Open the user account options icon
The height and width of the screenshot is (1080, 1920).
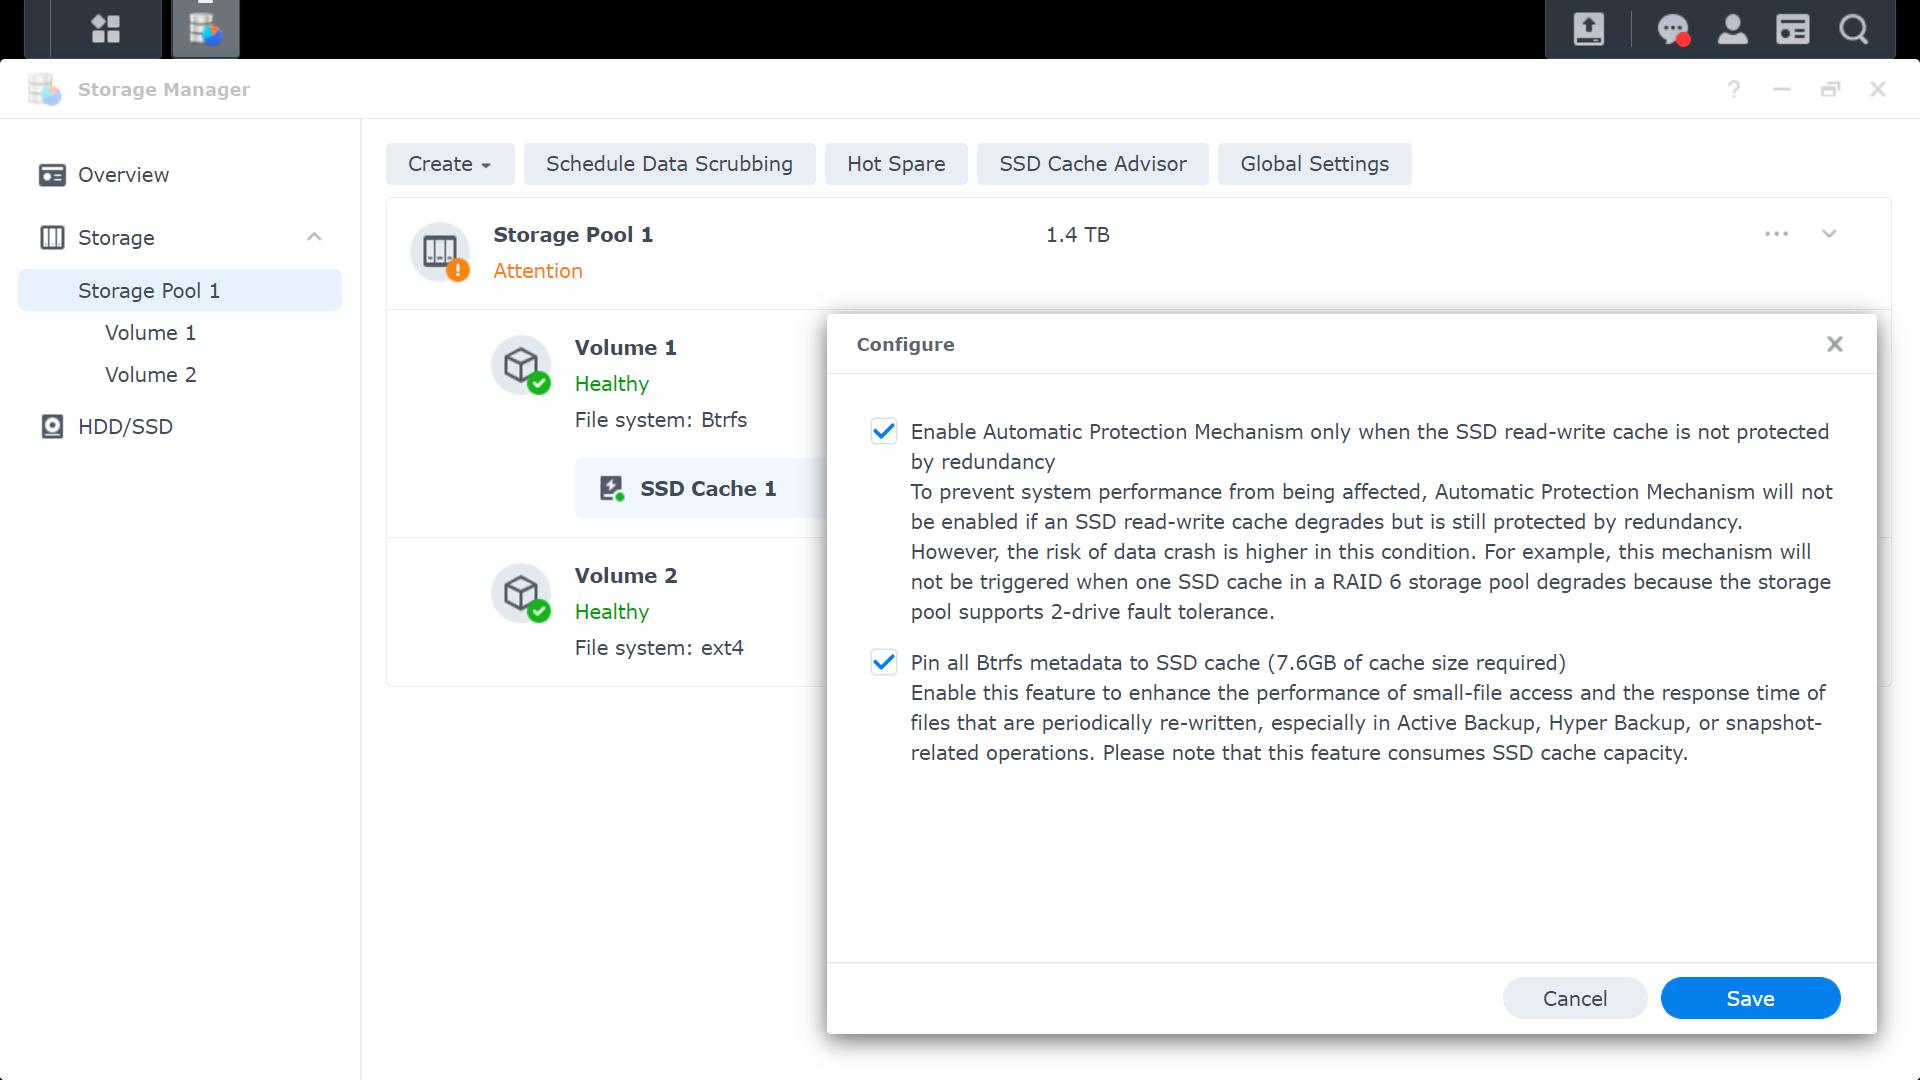[x=1732, y=29]
